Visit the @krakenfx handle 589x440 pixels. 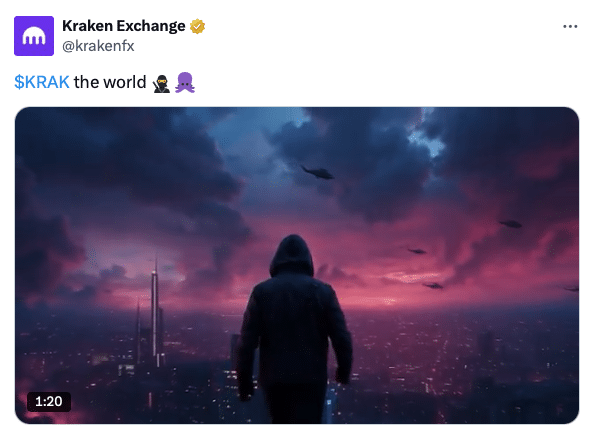(98, 46)
